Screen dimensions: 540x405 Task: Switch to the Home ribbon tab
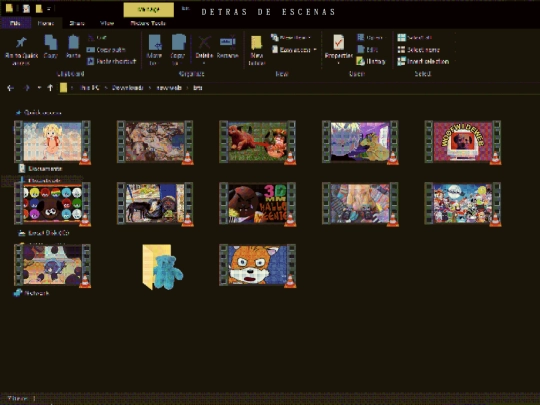46,23
